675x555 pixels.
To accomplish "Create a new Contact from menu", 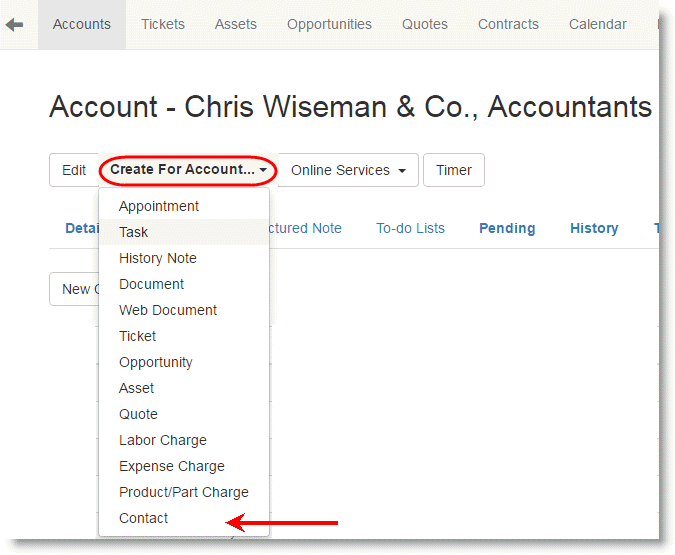I will [x=144, y=518].
